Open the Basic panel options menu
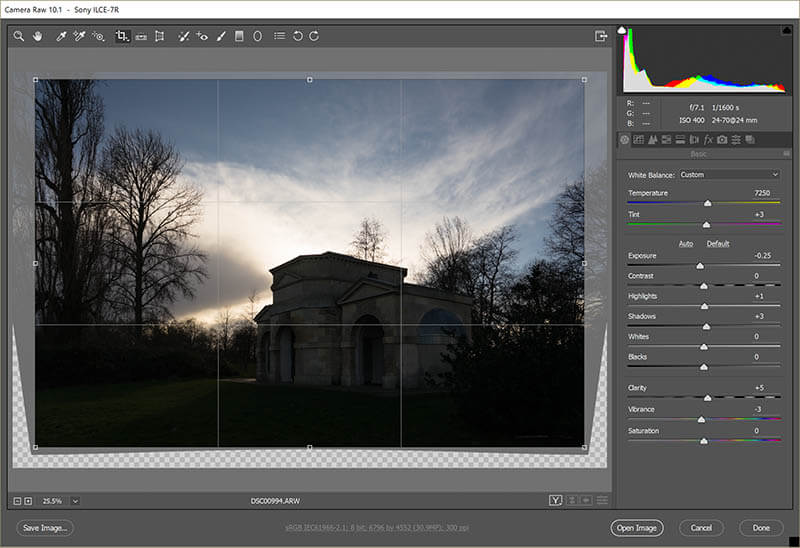Image resolution: width=800 pixels, height=548 pixels. (x=787, y=154)
